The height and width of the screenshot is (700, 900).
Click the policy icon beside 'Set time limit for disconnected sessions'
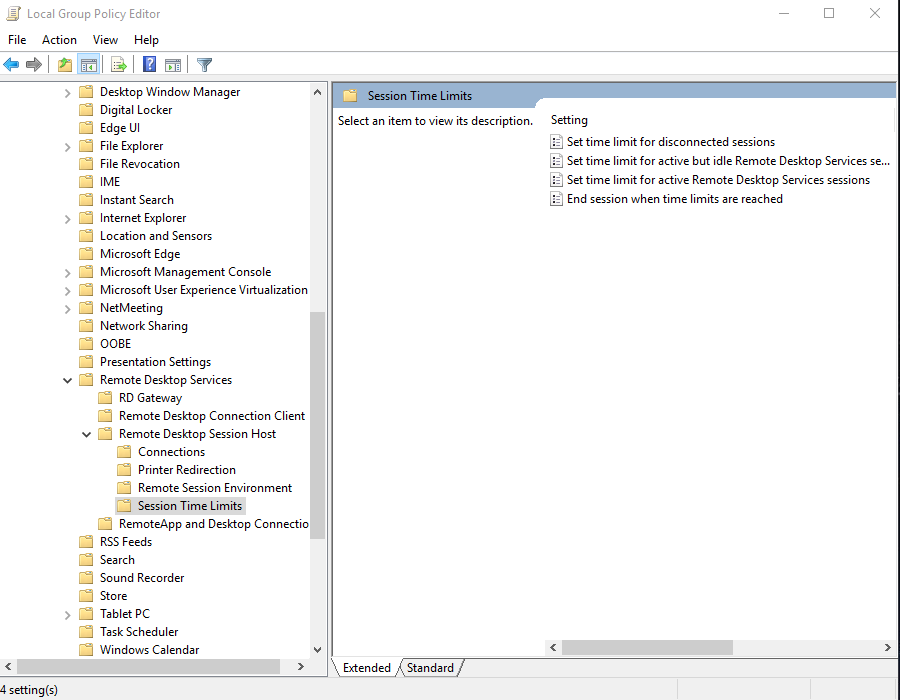point(556,142)
